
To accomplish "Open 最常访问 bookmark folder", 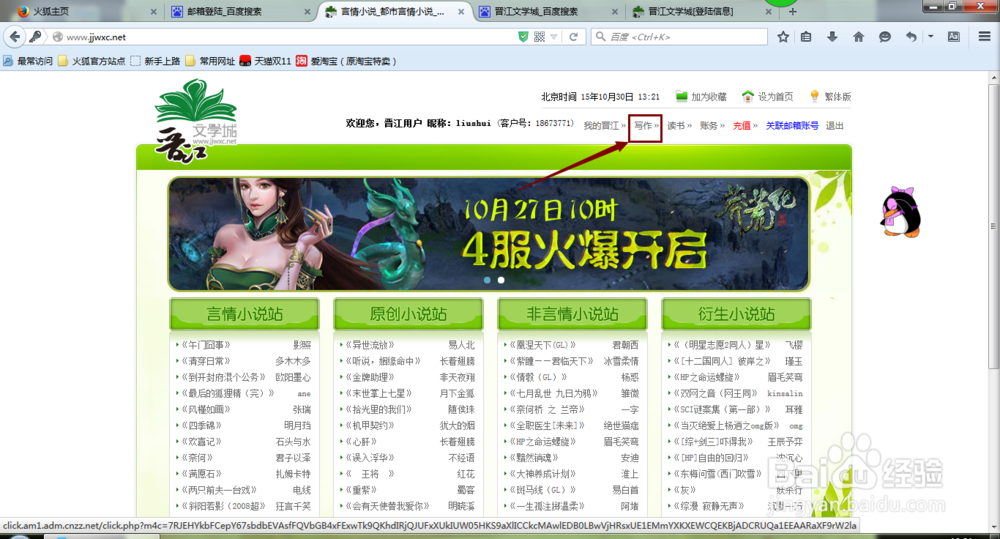I will (28, 61).
